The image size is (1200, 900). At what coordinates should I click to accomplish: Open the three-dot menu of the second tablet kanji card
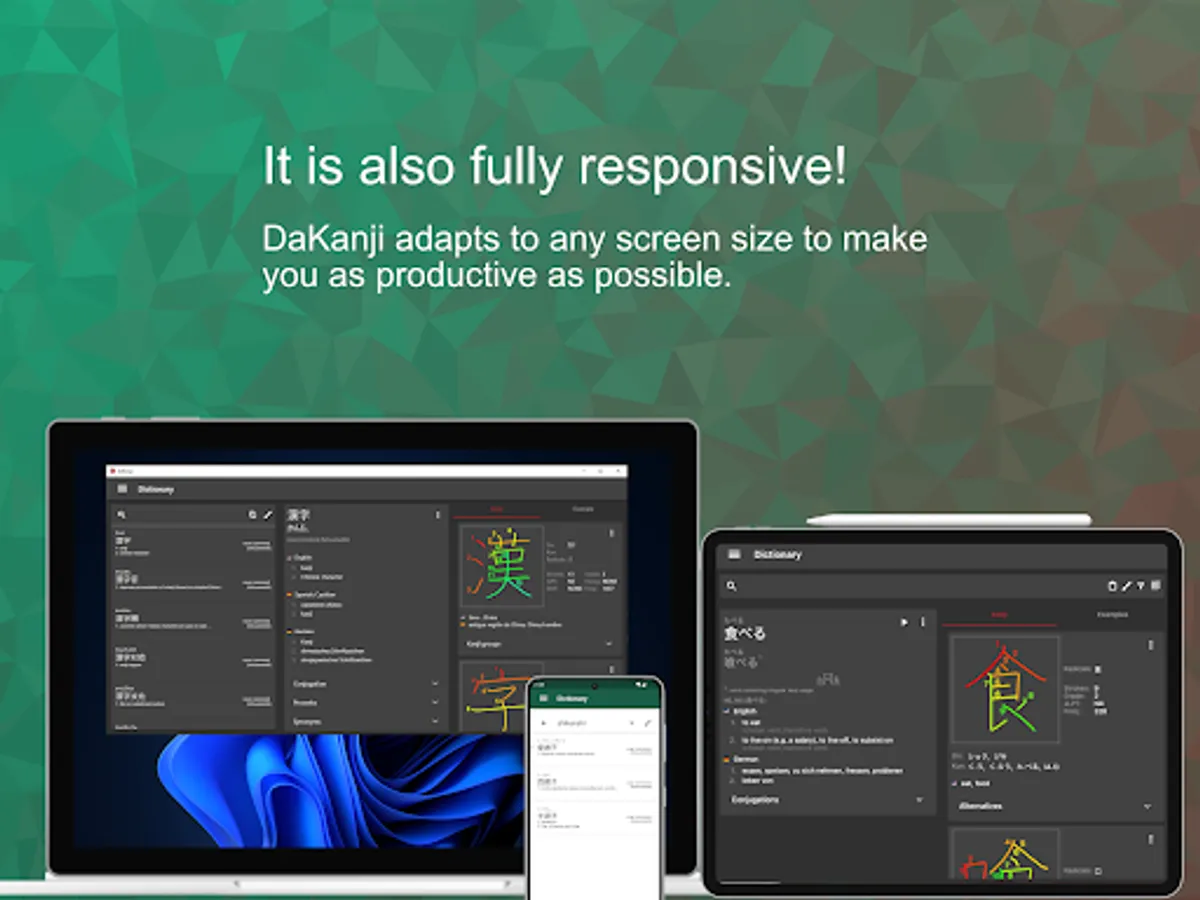click(x=1151, y=839)
